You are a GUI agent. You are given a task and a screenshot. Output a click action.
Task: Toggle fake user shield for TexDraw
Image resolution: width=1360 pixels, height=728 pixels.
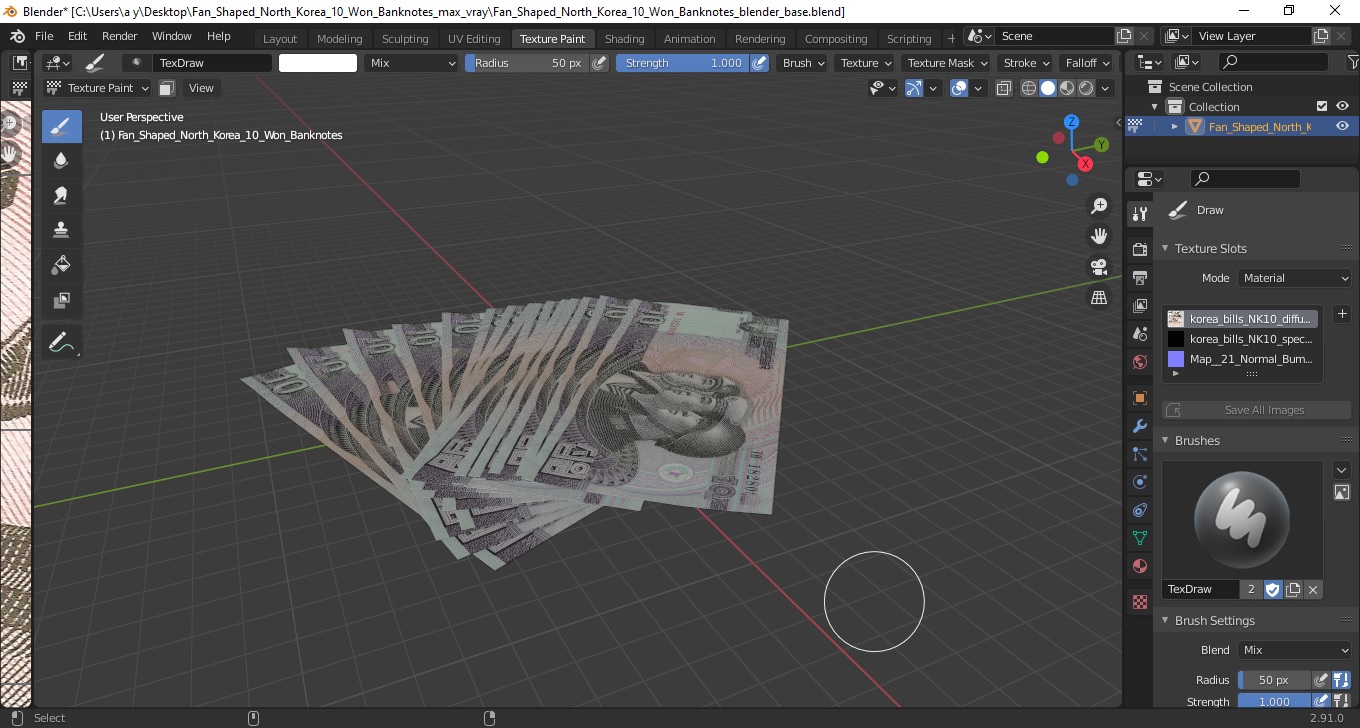[x=1272, y=590]
